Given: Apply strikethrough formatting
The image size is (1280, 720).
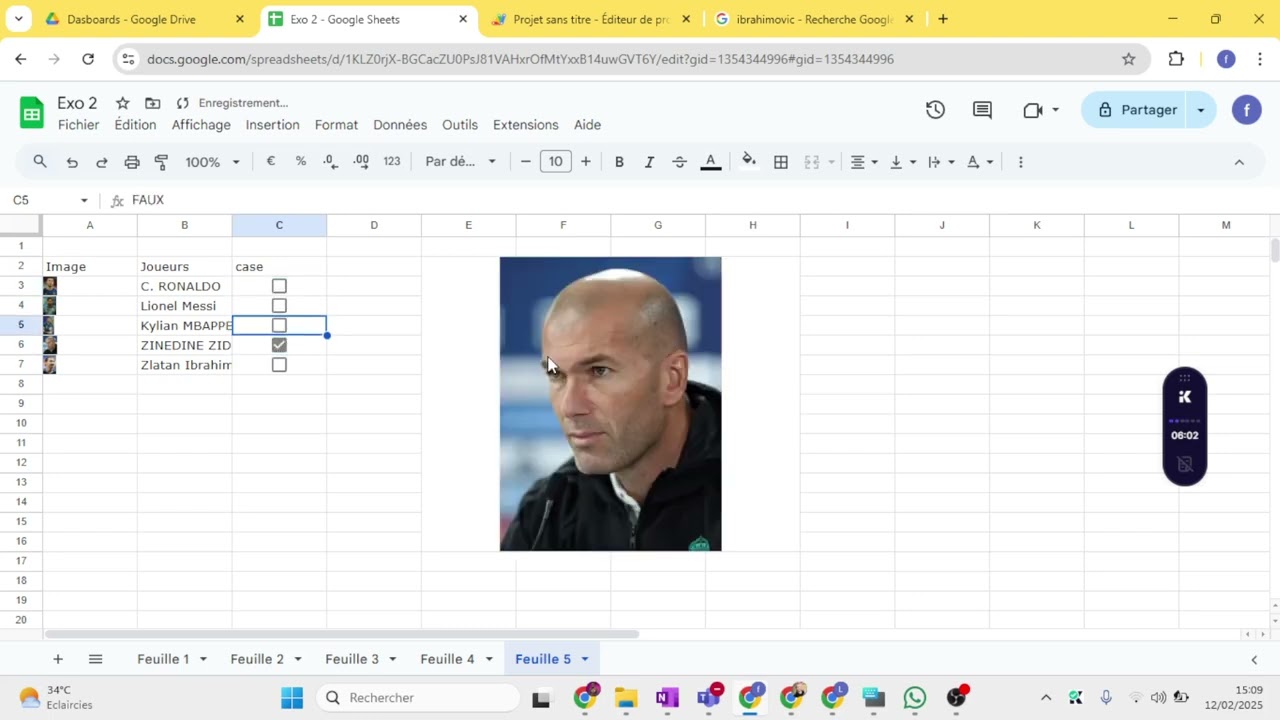Looking at the screenshot, I should (x=679, y=162).
